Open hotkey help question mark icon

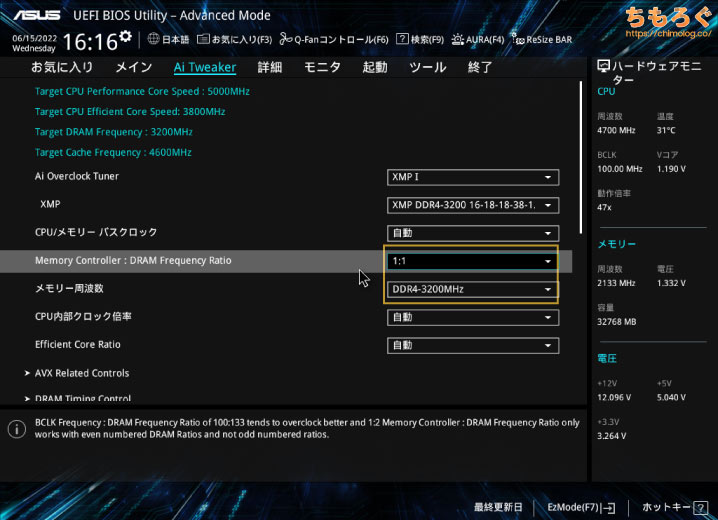[701, 507]
